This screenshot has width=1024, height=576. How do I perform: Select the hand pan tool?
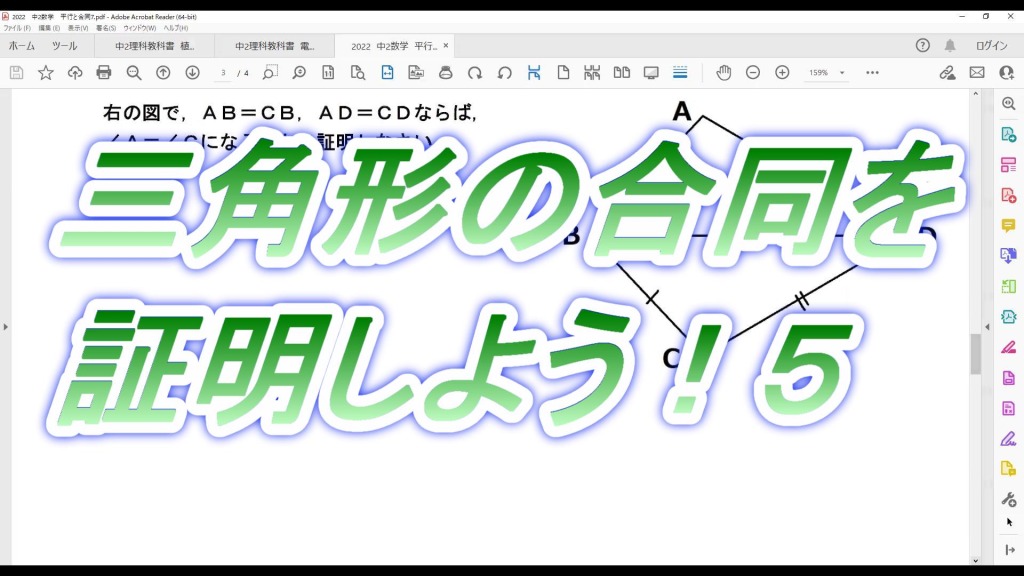tap(724, 73)
